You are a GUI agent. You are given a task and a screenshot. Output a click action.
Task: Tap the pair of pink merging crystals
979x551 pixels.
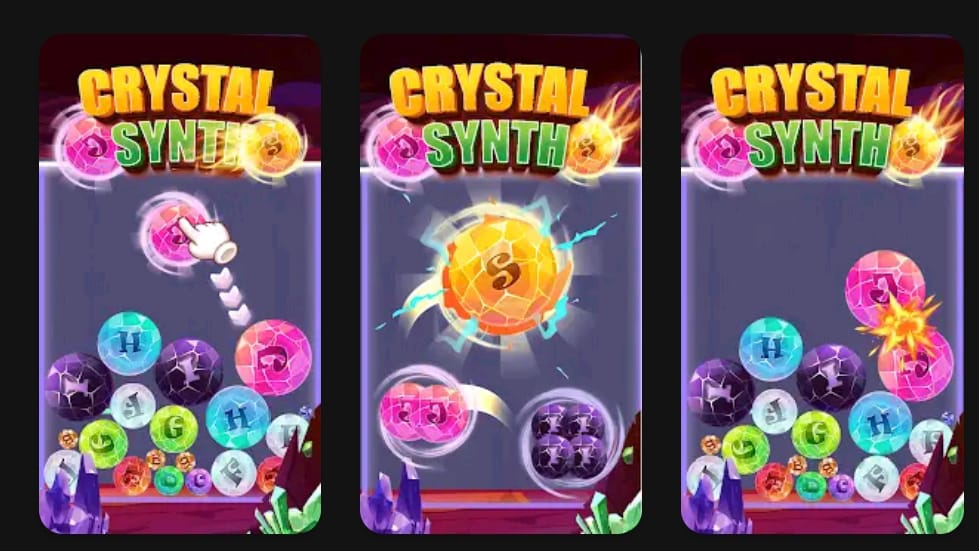pyautogui.click(x=423, y=412)
